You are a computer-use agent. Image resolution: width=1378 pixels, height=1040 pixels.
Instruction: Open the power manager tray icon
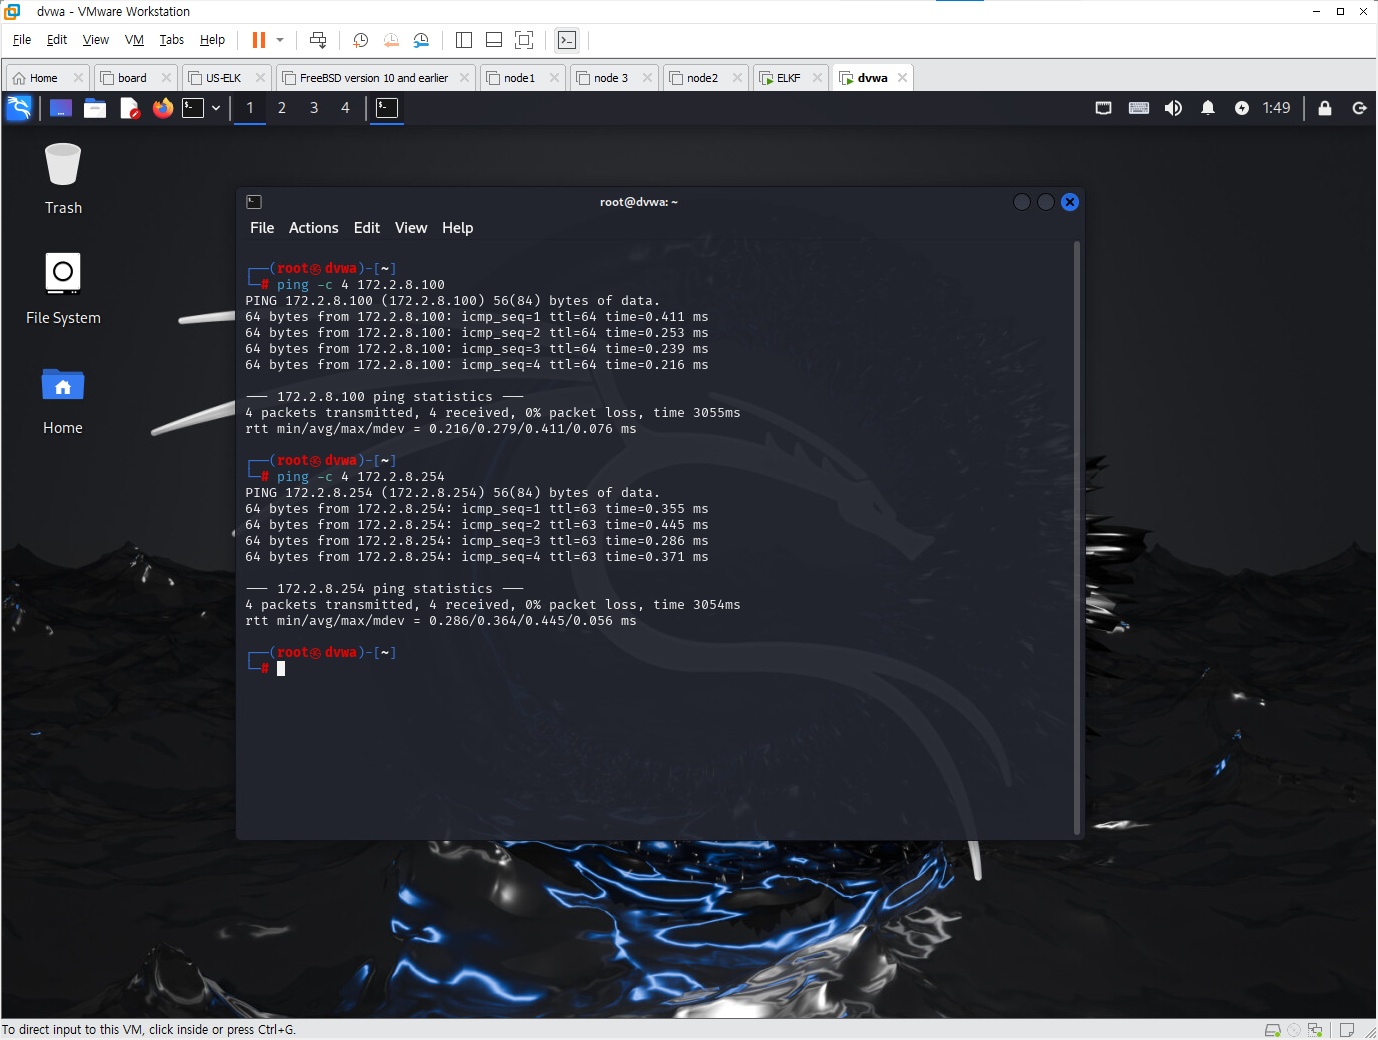[x=1242, y=108]
